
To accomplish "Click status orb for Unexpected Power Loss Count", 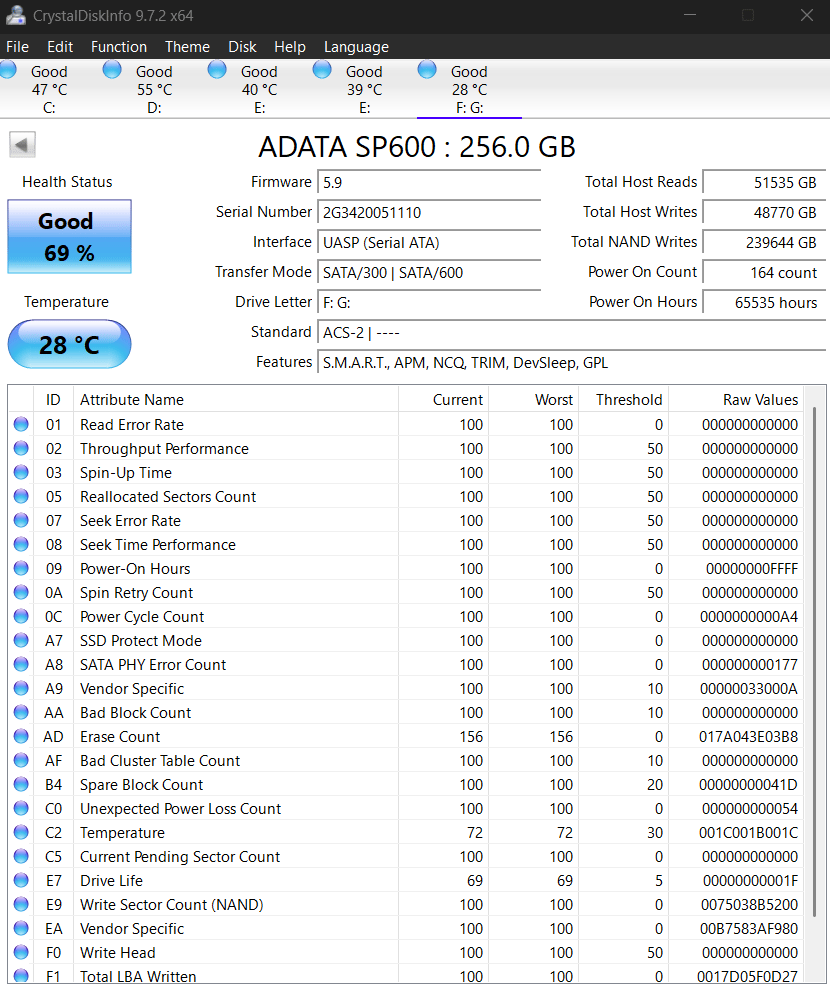I will point(21,808).
